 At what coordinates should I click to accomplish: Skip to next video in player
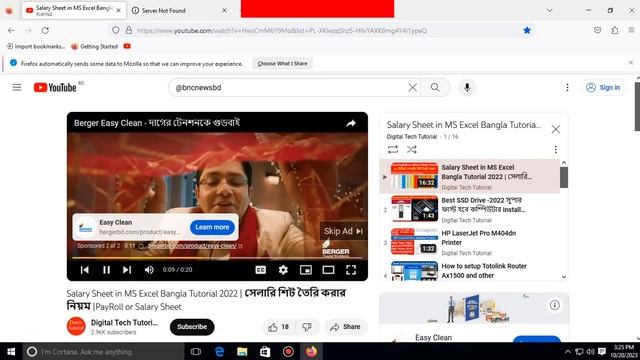click(x=127, y=270)
